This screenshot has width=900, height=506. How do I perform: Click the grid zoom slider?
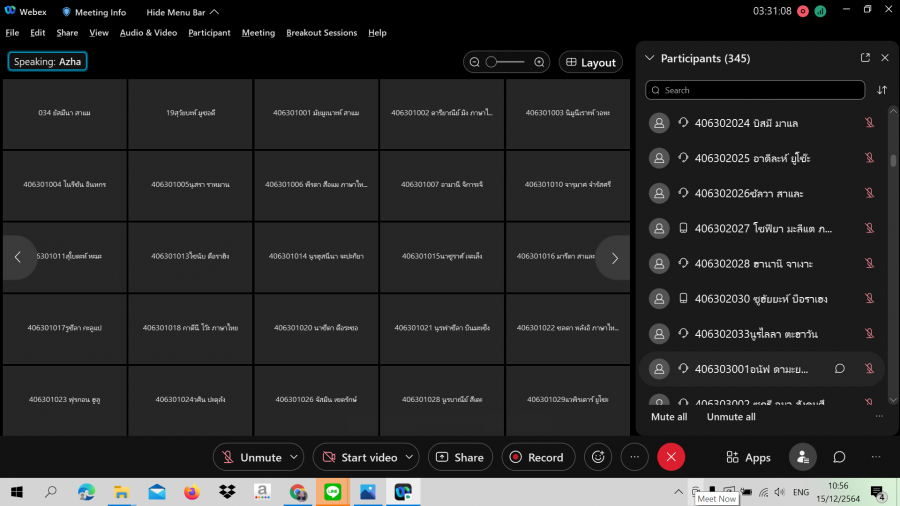pyautogui.click(x=505, y=62)
